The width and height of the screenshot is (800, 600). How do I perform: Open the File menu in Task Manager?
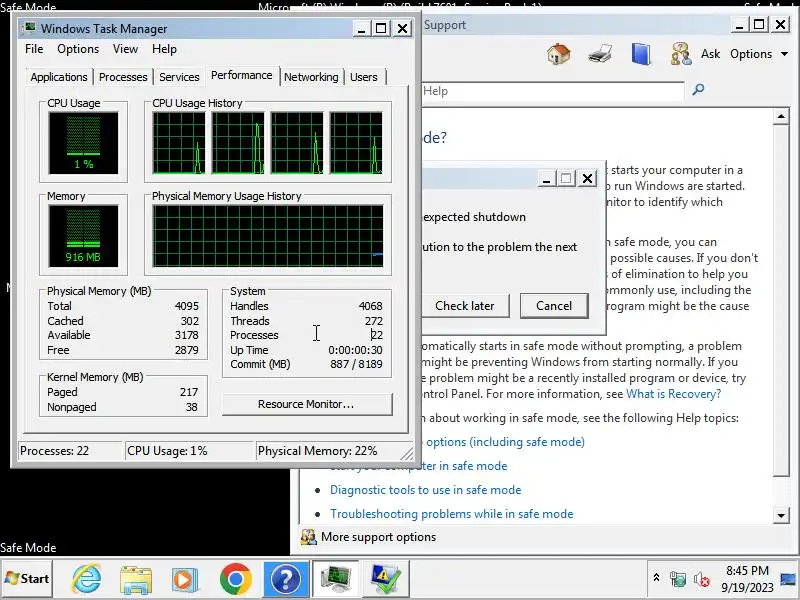34,49
